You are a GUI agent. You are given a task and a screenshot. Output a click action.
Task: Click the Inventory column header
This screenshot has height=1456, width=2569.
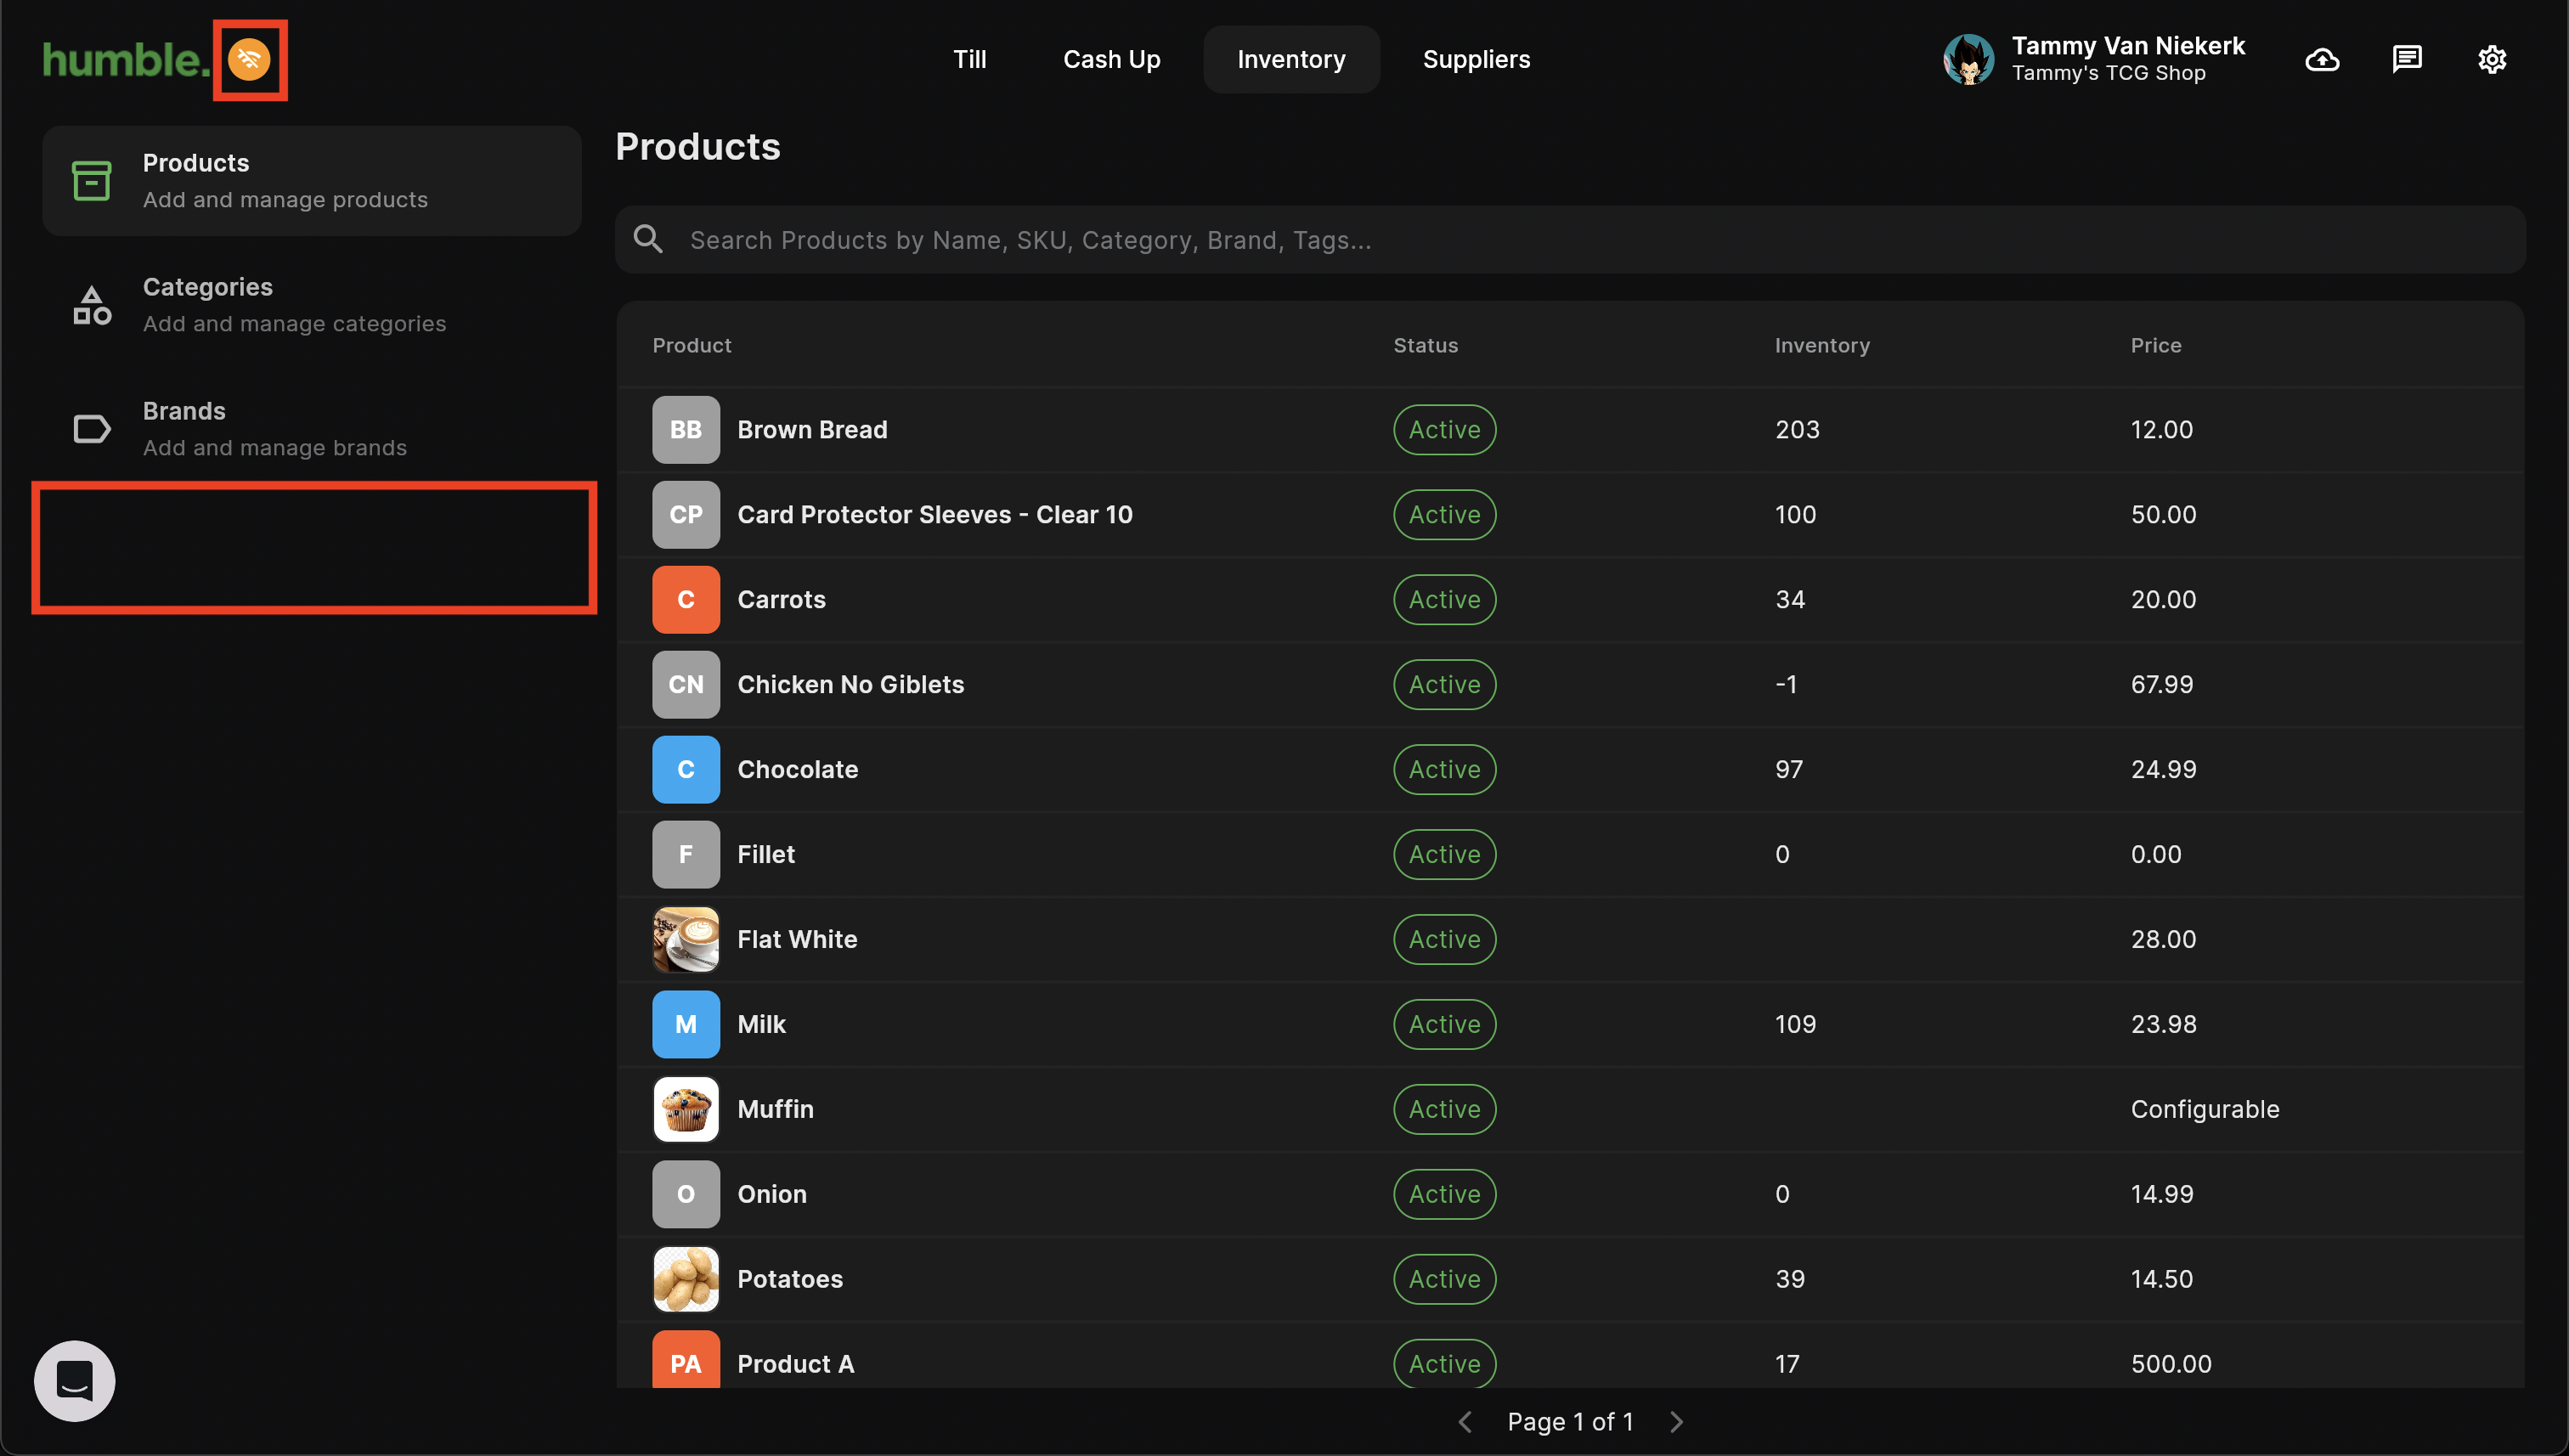click(x=1822, y=345)
